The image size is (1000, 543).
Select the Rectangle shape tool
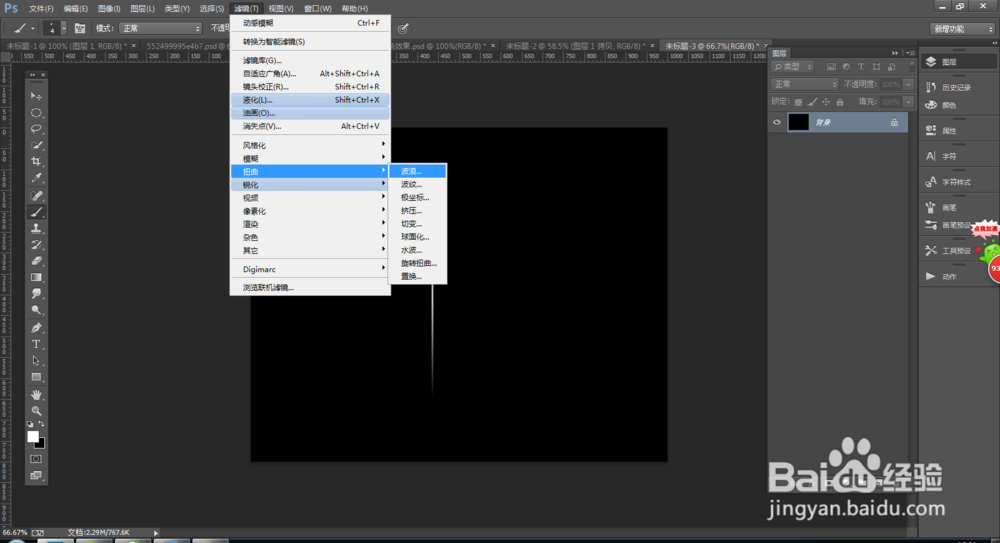[x=36, y=377]
